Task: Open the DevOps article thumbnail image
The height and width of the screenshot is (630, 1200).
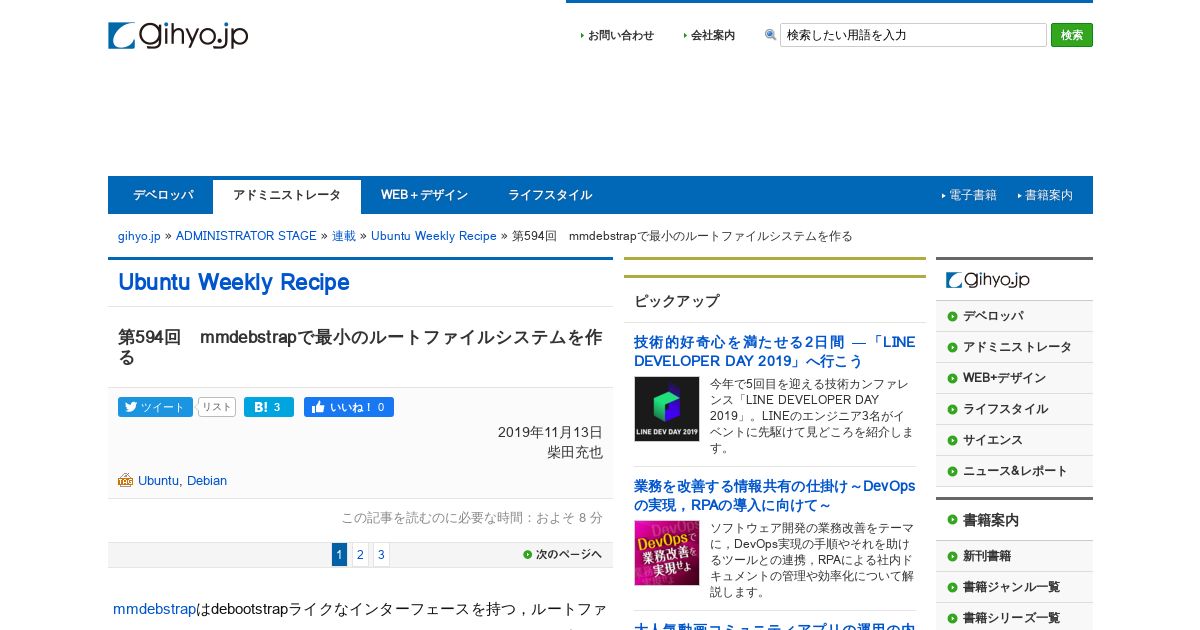Action: point(667,553)
